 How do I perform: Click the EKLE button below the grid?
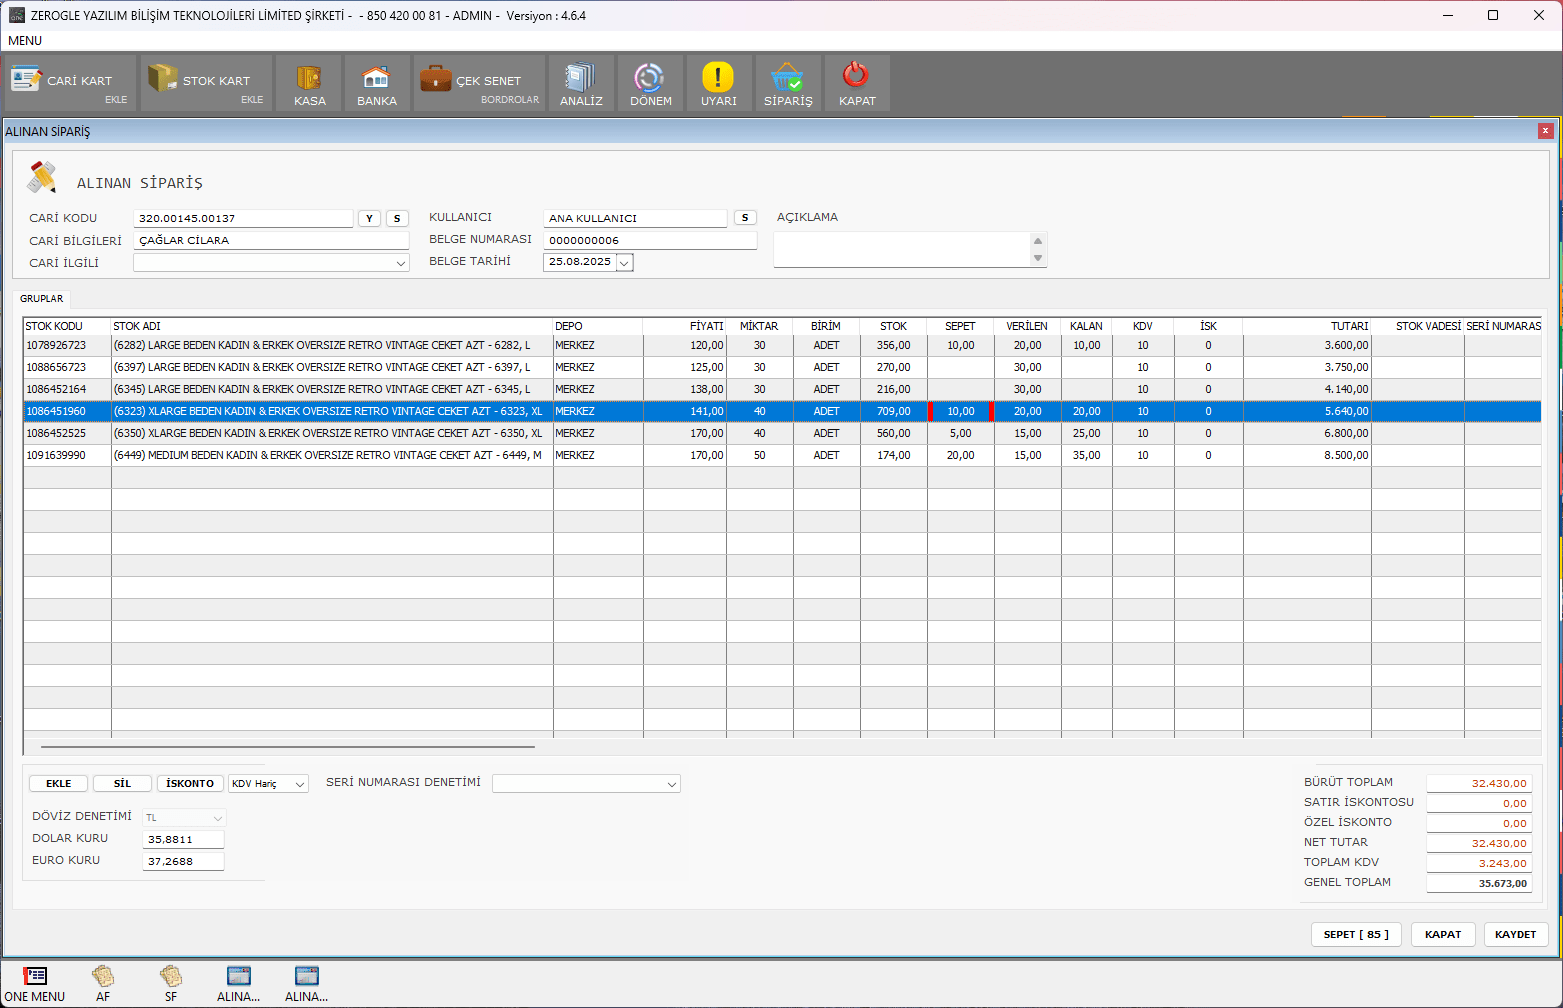tap(58, 784)
